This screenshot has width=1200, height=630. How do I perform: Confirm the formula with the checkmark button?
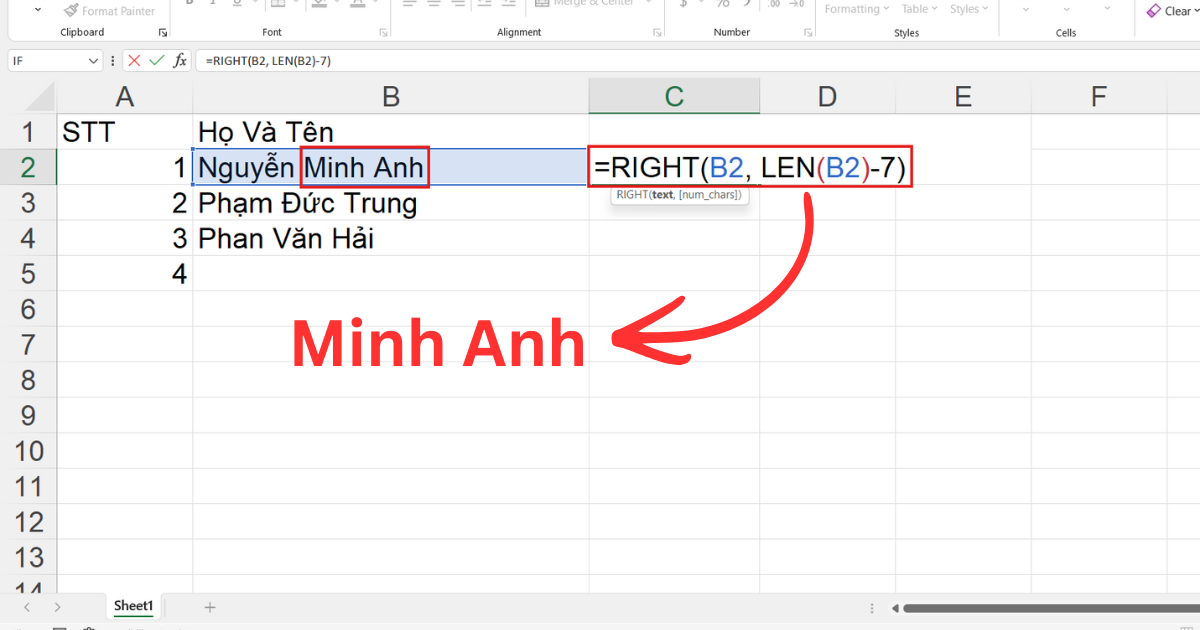pyautogui.click(x=156, y=60)
